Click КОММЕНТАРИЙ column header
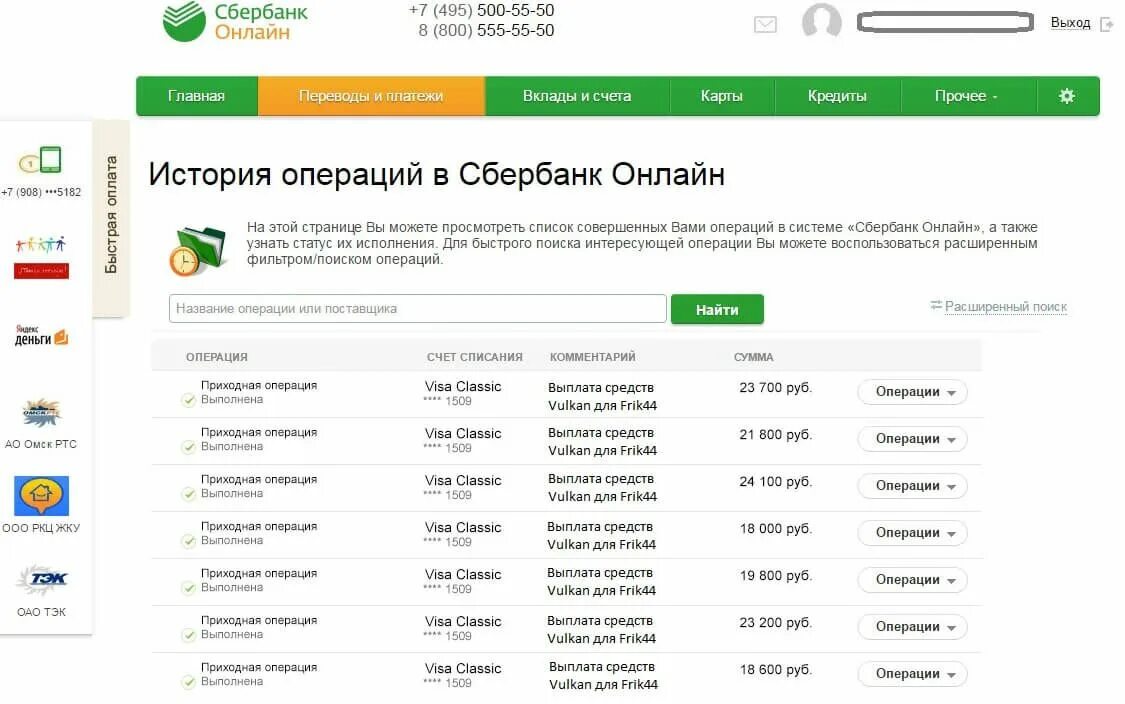The image size is (1125, 704). (593, 357)
